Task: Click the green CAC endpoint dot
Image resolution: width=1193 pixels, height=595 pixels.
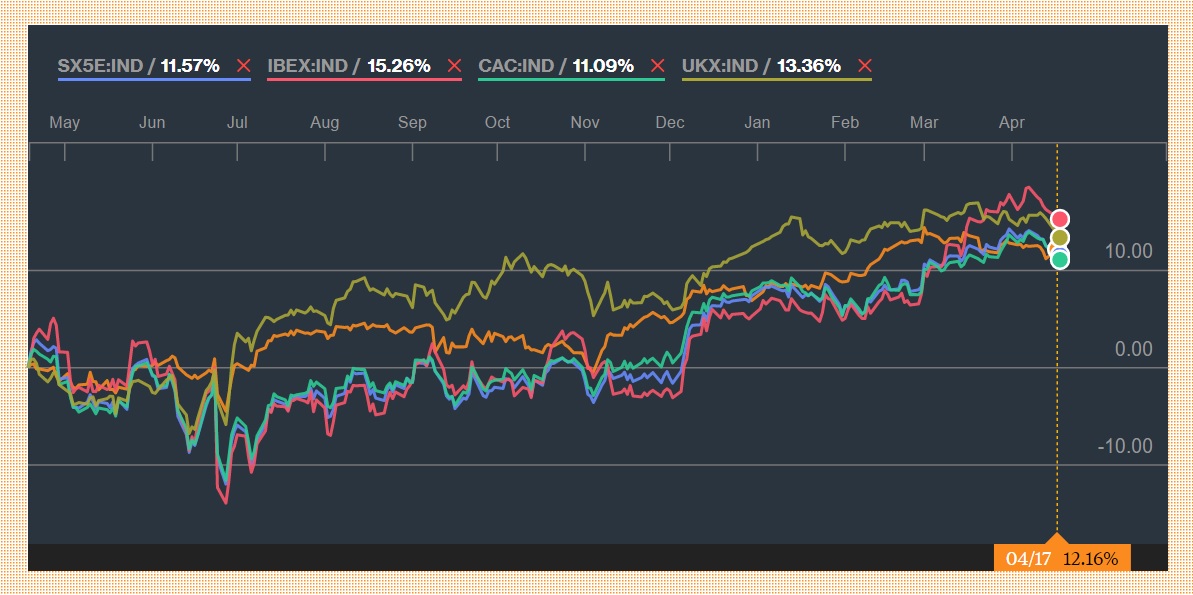Action: coord(1060,260)
